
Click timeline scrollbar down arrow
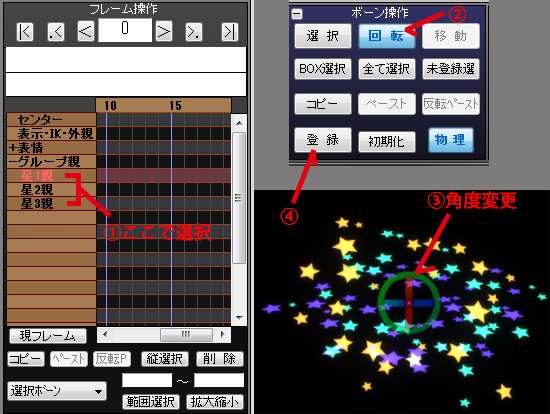(239, 318)
